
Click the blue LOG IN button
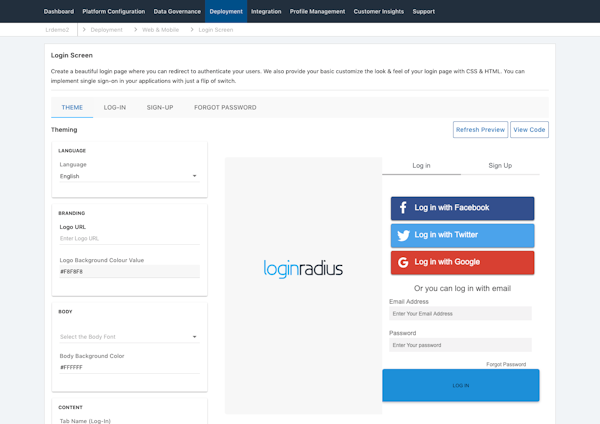point(461,385)
